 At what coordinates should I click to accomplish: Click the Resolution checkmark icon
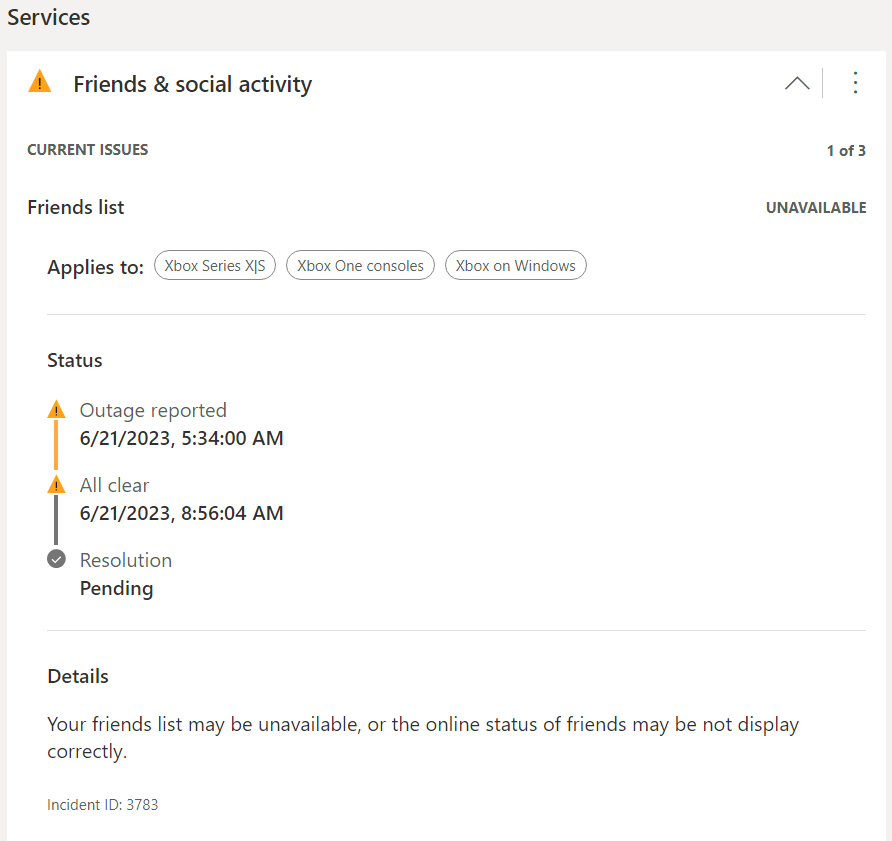(56, 559)
